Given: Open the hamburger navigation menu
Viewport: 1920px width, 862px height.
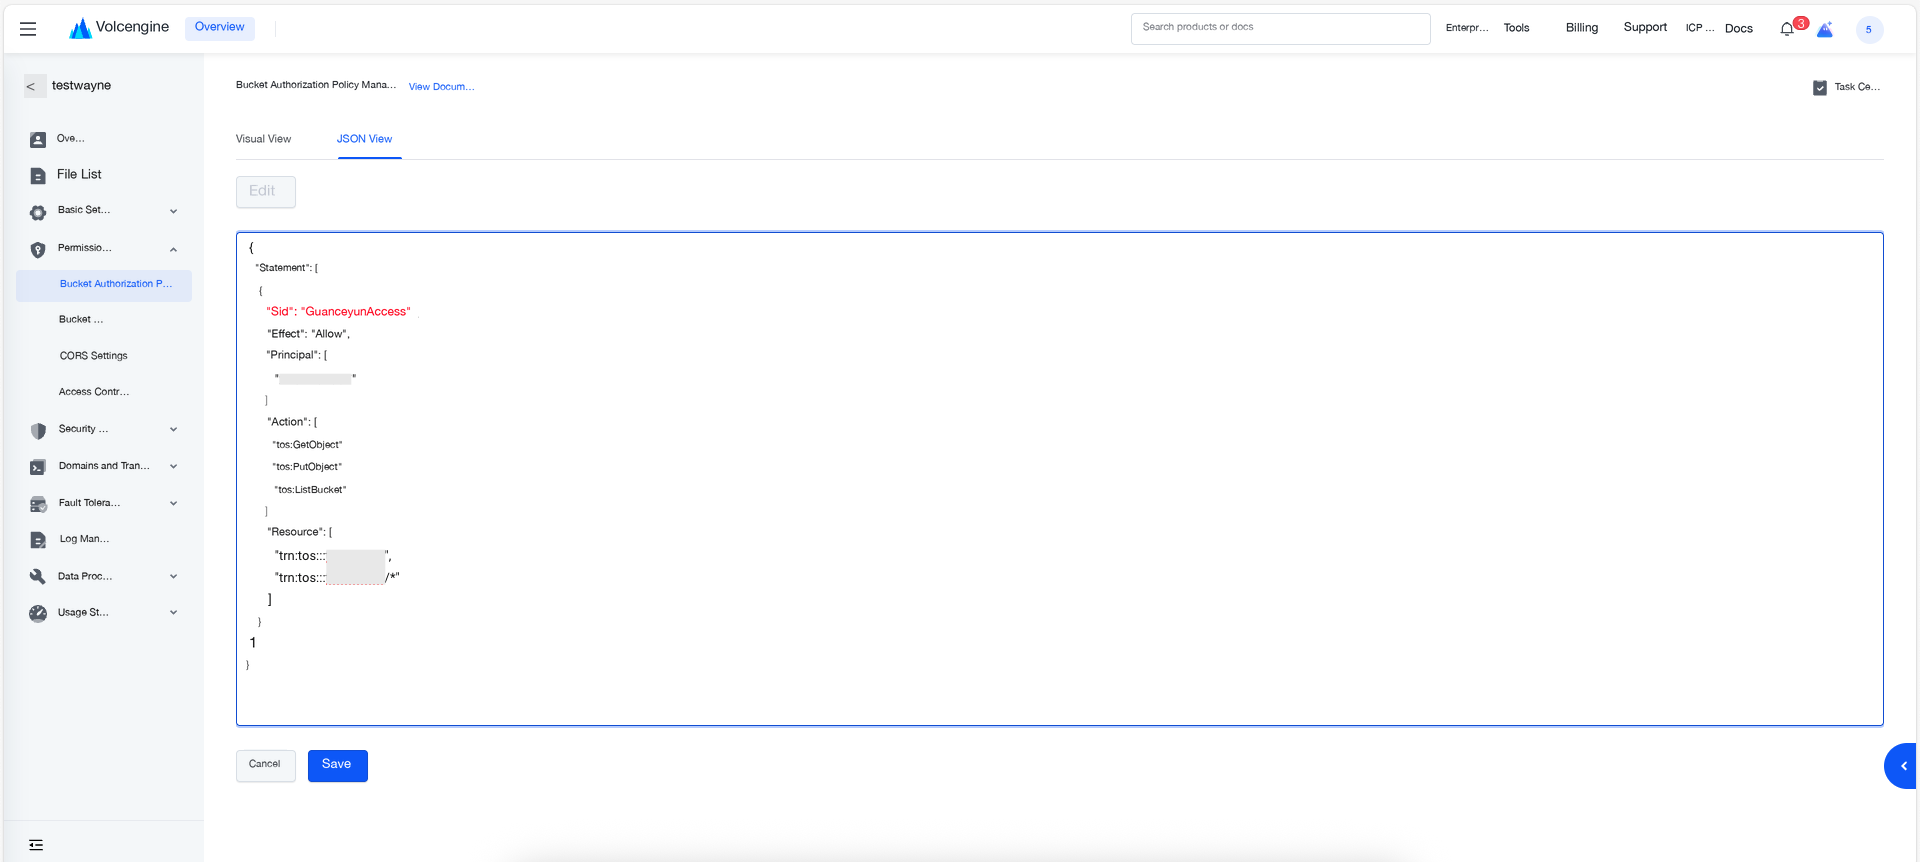Looking at the screenshot, I should (28, 29).
